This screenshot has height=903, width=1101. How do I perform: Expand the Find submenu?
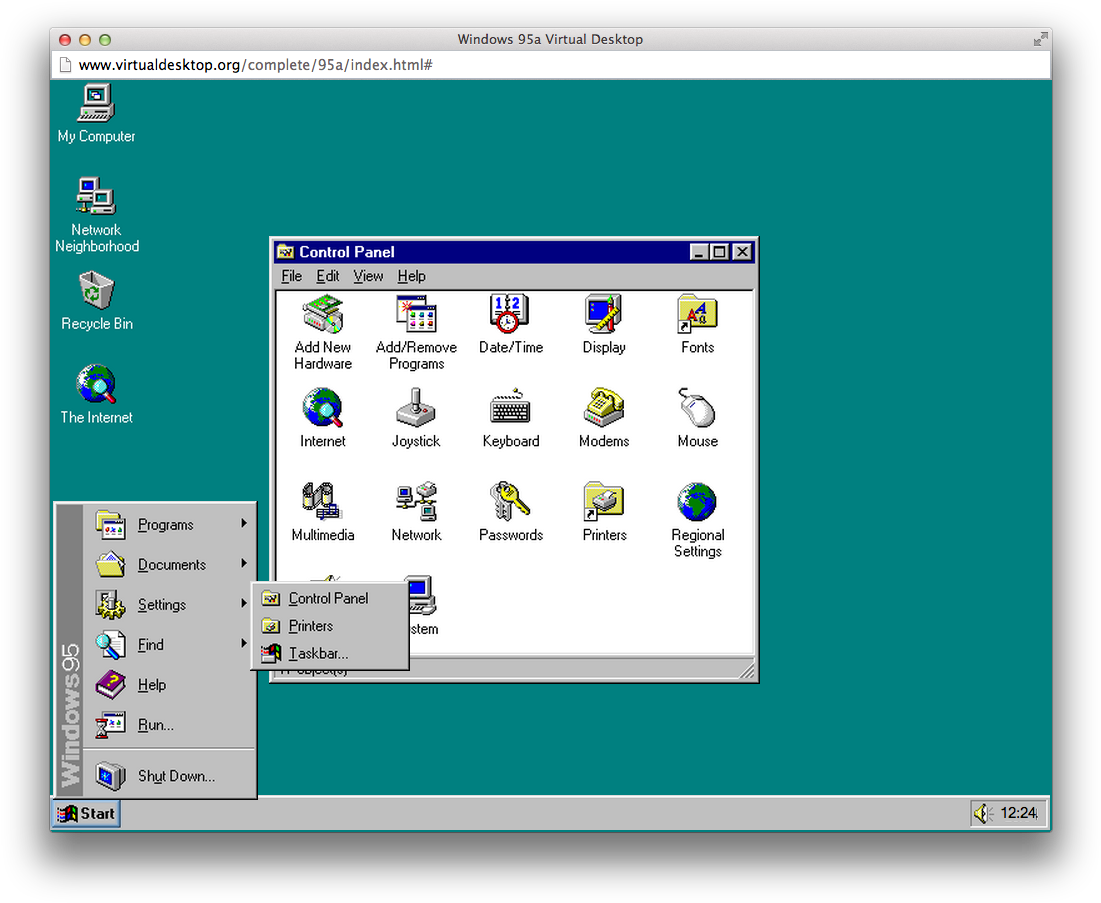(x=150, y=645)
